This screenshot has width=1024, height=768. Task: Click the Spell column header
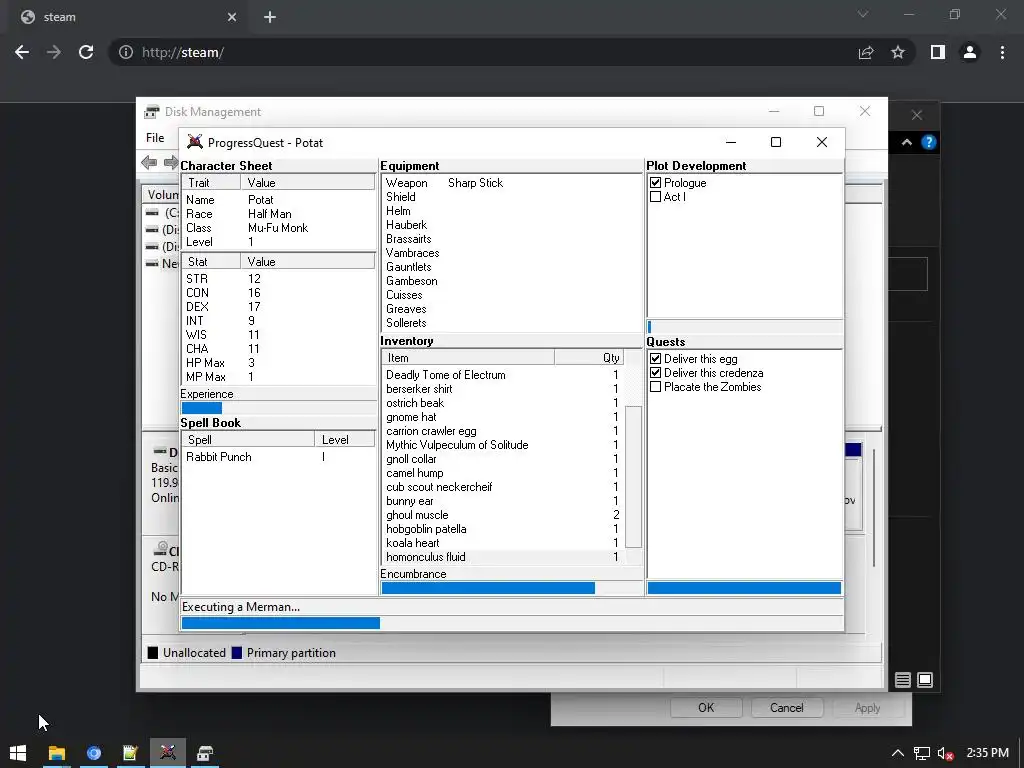click(x=248, y=440)
